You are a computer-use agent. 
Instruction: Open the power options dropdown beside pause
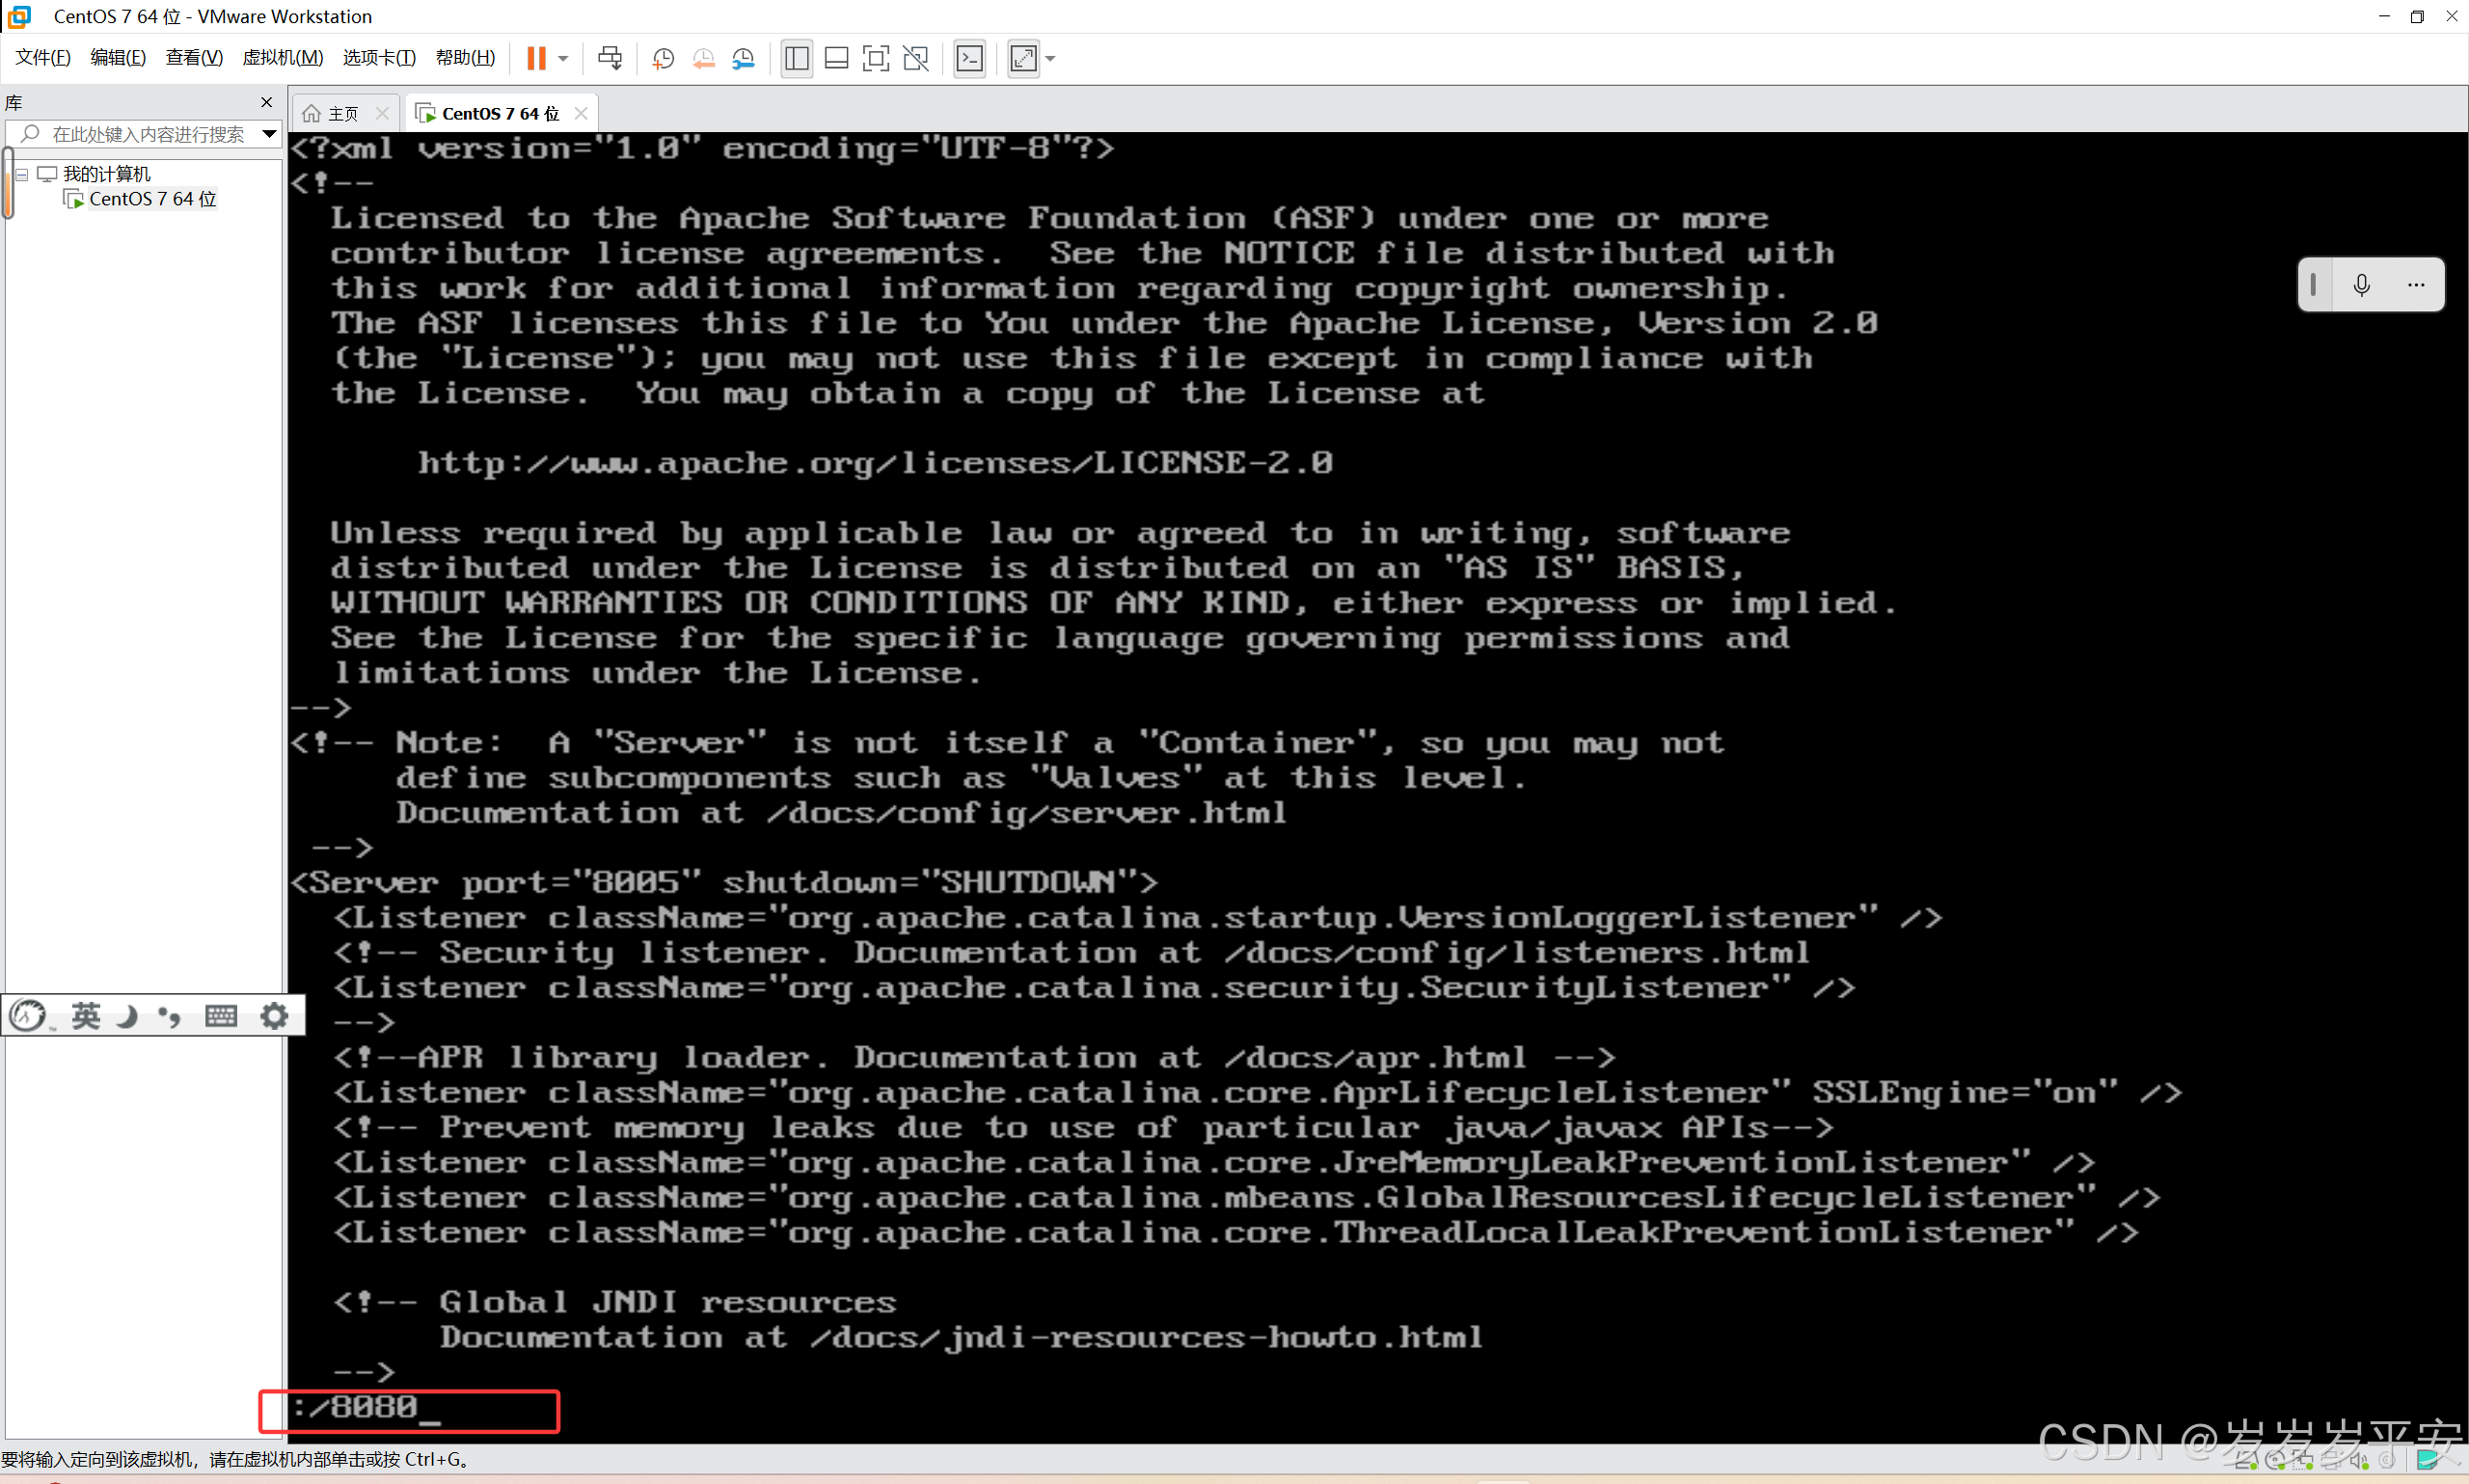(563, 58)
